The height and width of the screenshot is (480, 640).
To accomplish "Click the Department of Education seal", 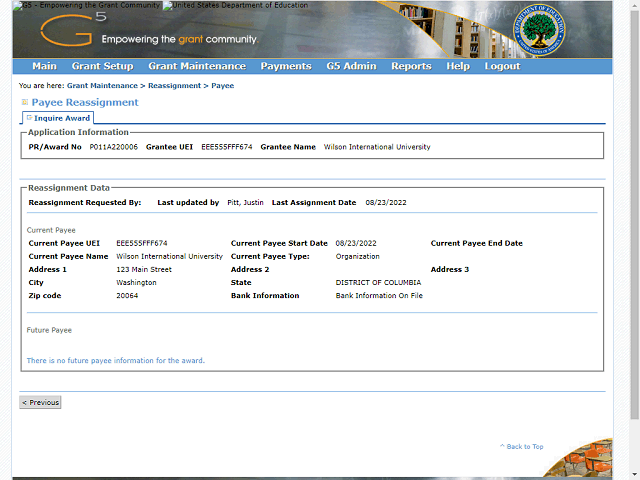I will [x=537, y=31].
